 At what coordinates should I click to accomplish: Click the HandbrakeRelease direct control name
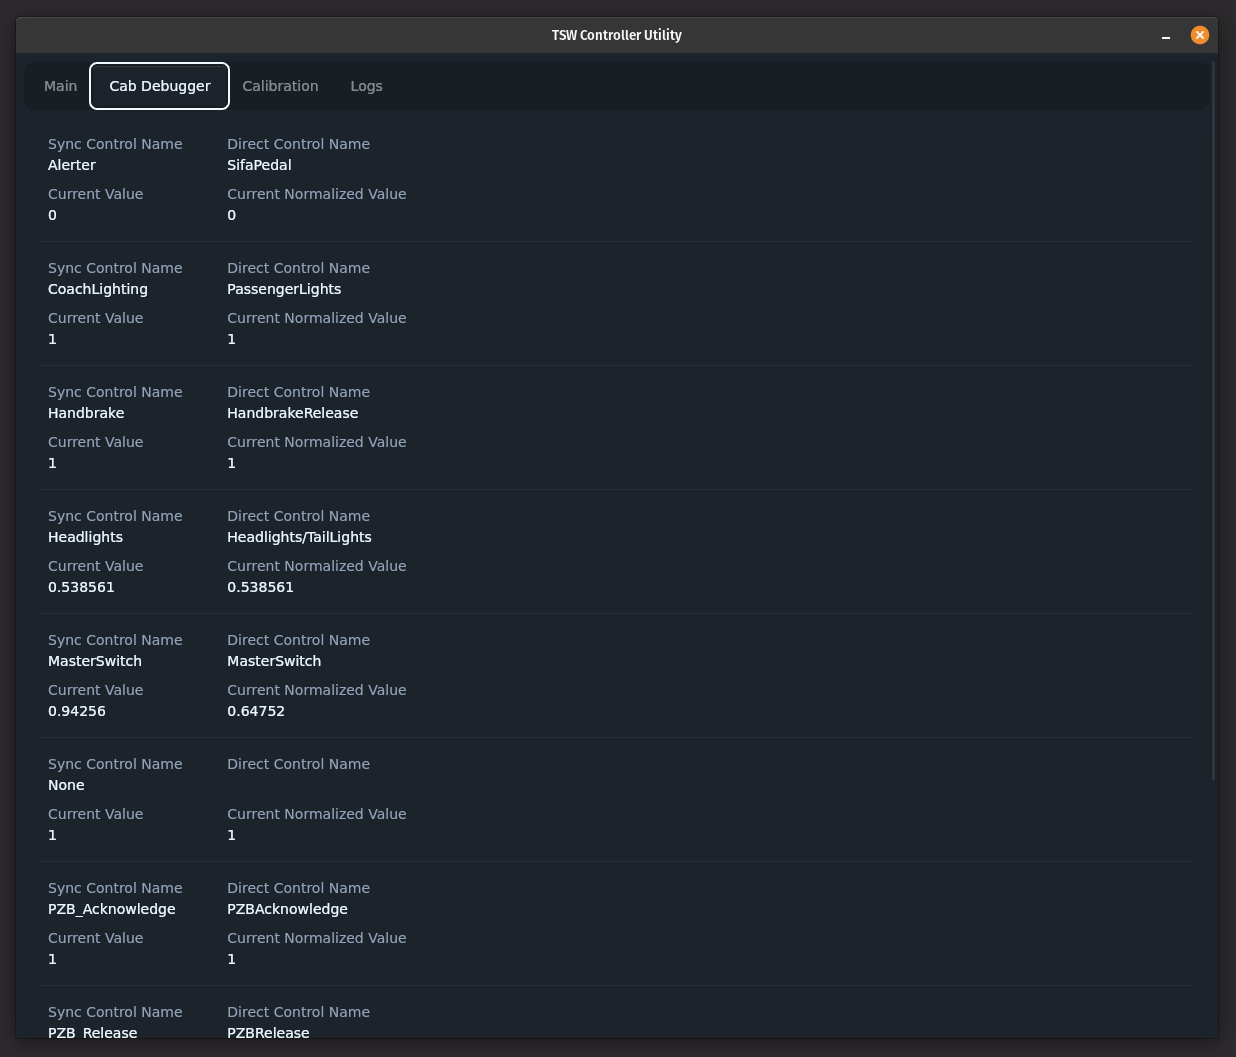(292, 413)
